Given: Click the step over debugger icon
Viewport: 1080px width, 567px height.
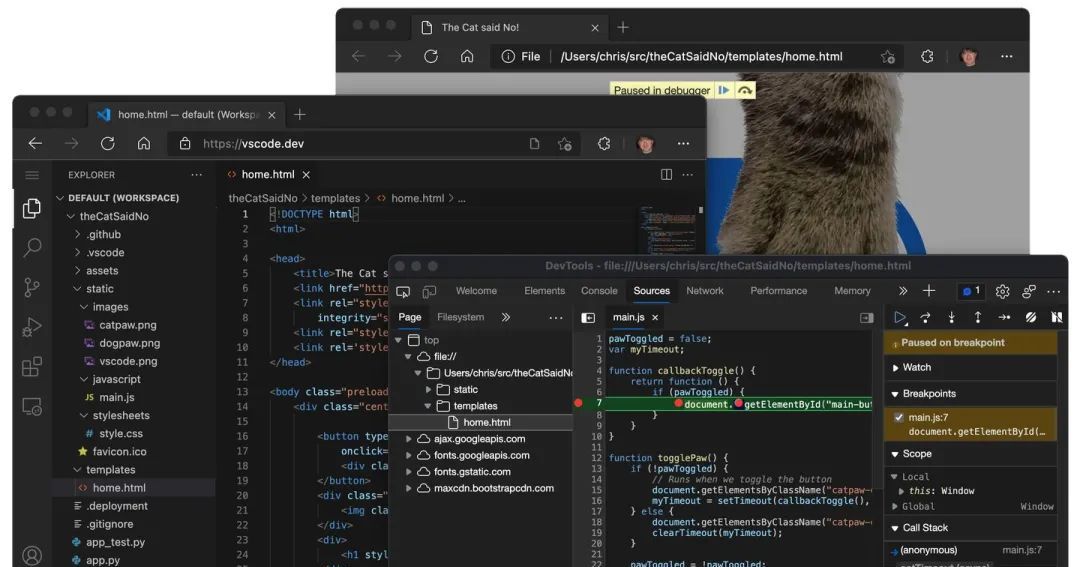Looking at the screenshot, I should 925,318.
